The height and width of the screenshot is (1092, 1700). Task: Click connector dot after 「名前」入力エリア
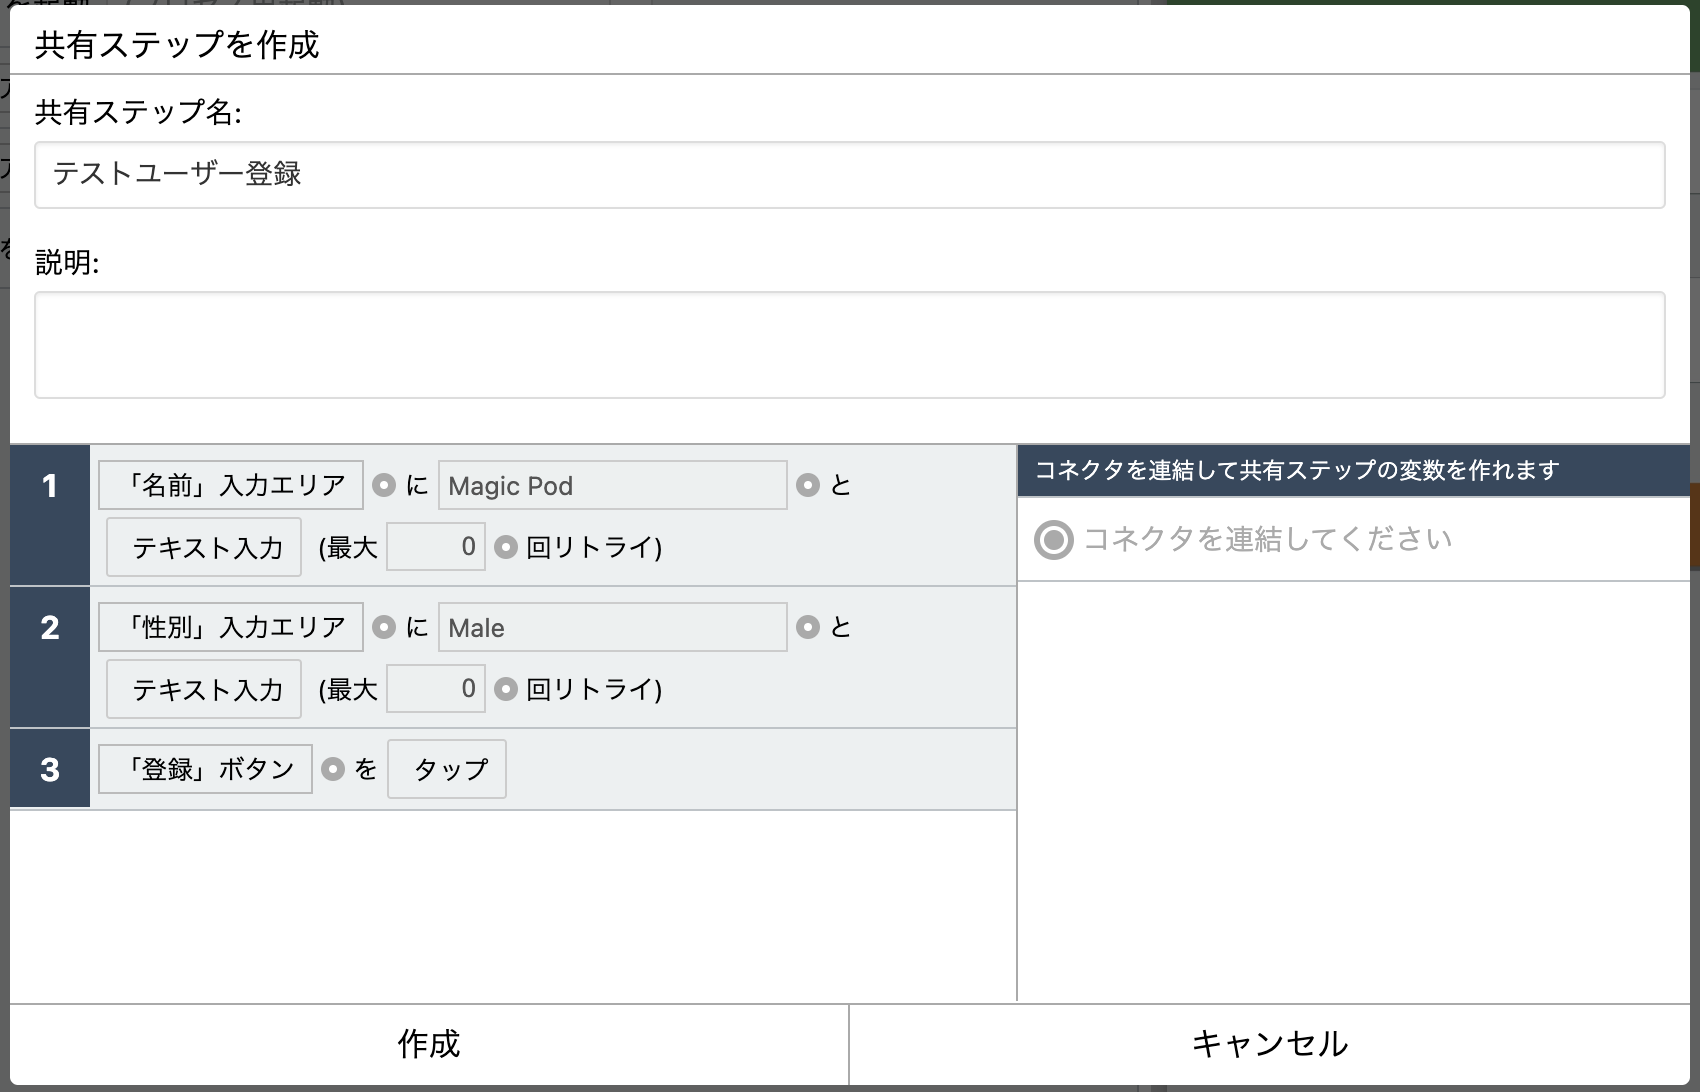click(384, 485)
